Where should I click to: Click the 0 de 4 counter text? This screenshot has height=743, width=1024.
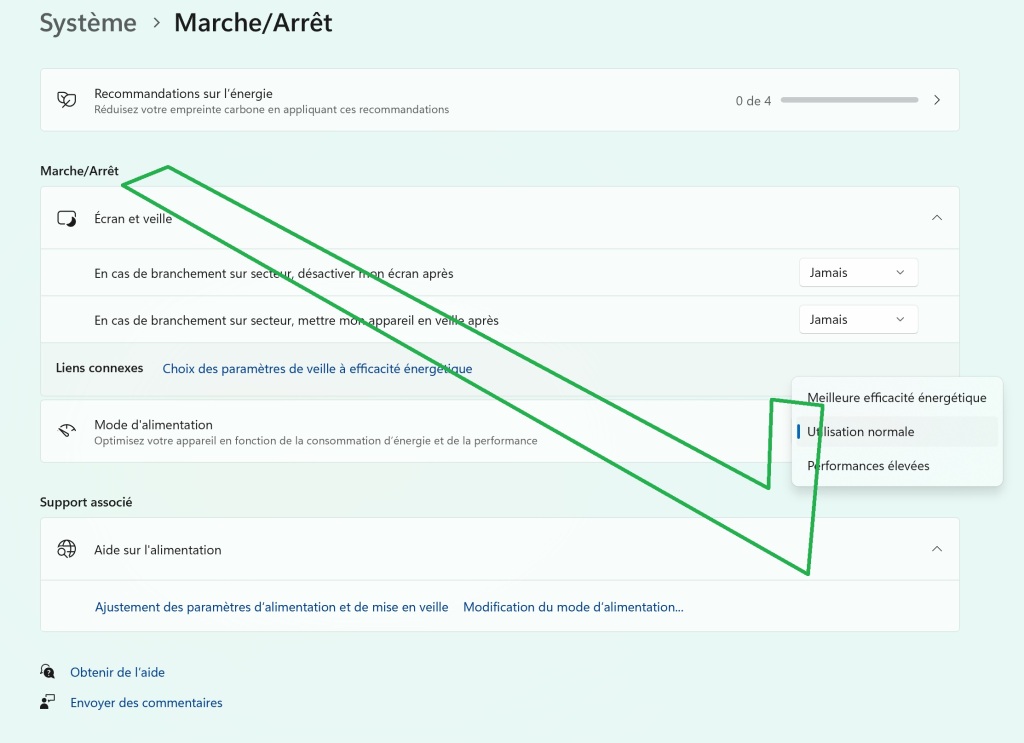(x=754, y=101)
